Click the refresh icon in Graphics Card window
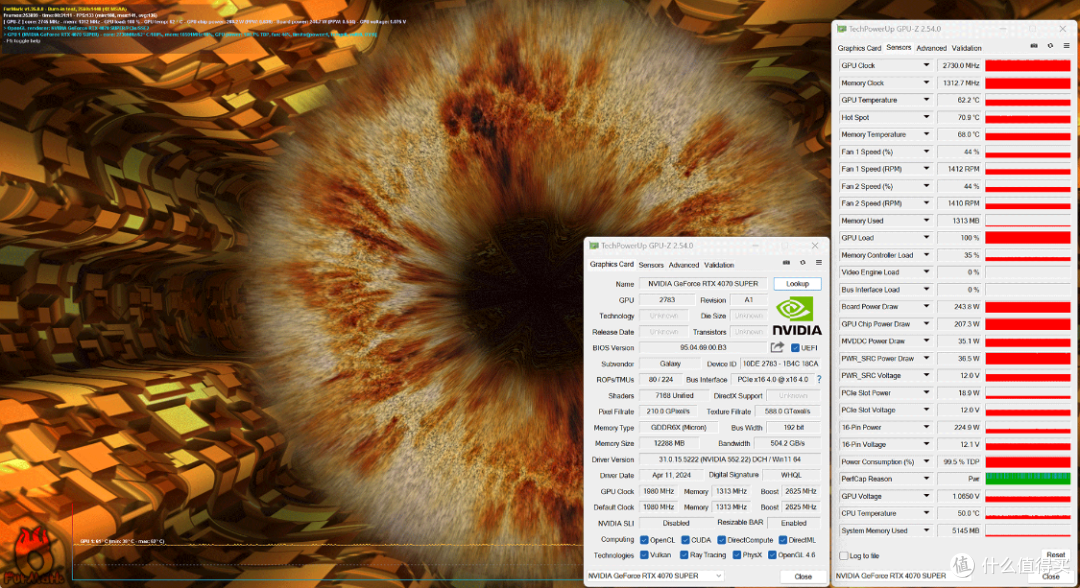The width and height of the screenshot is (1080, 588). pyautogui.click(x=802, y=263)
